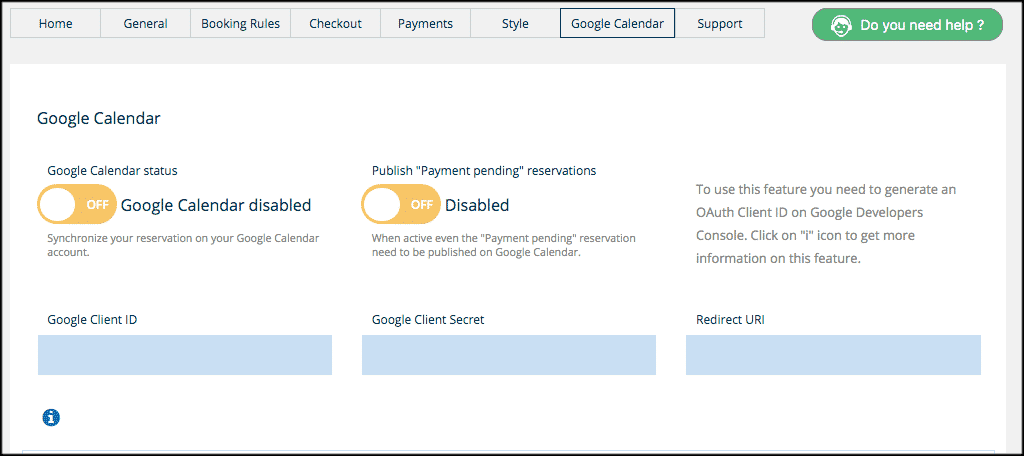
Task: Toggle Google Calendar status switch on
Action: point(76,204)
